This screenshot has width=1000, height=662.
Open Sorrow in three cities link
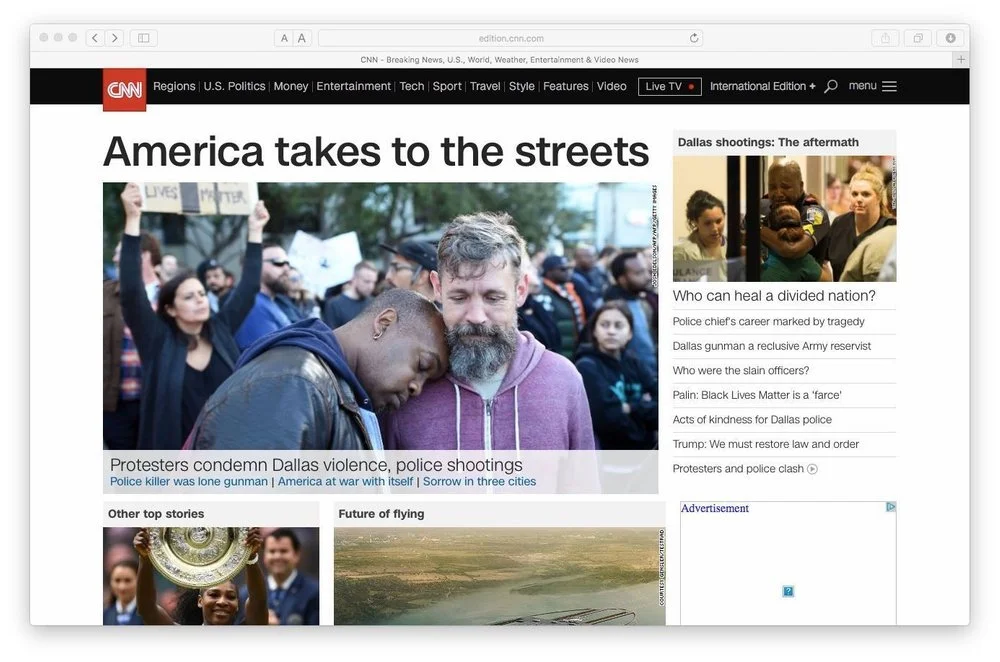coord(480,482)
